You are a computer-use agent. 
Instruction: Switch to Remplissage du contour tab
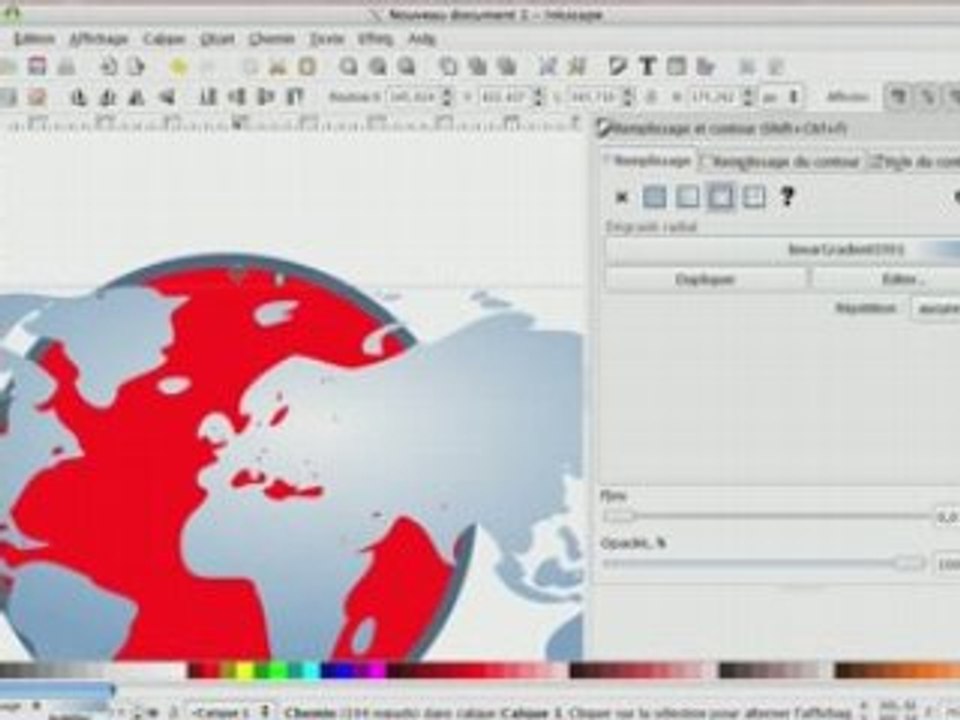point(781,162)
